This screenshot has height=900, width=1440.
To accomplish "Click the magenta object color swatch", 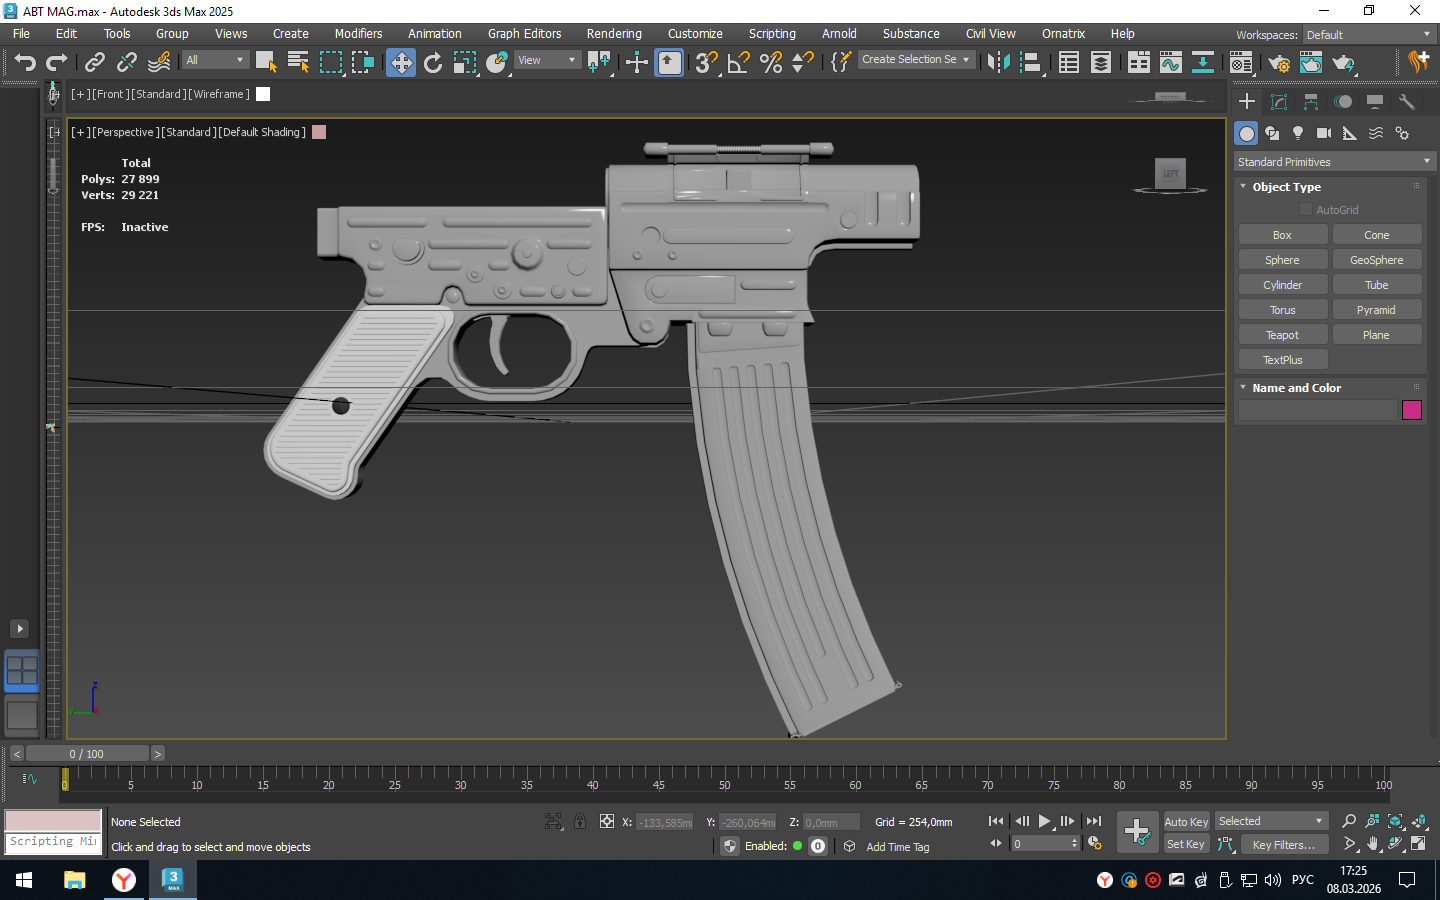I will tap(1412, 410).
